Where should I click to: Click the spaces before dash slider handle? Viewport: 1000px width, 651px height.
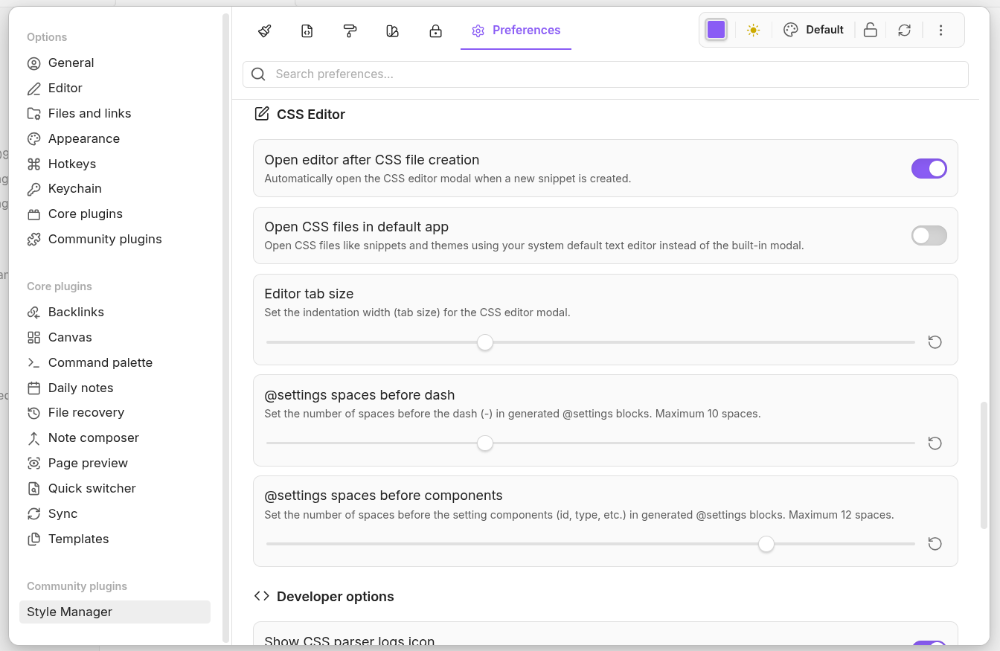point(485,443)
